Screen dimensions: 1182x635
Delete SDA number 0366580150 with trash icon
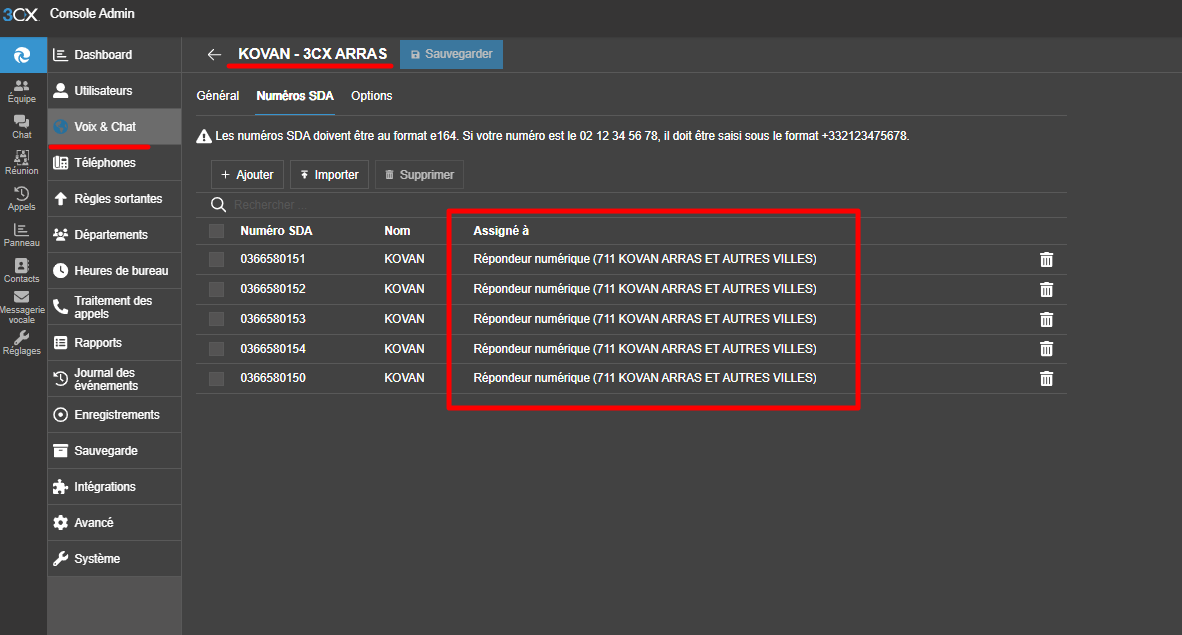tap(1046, 379)
